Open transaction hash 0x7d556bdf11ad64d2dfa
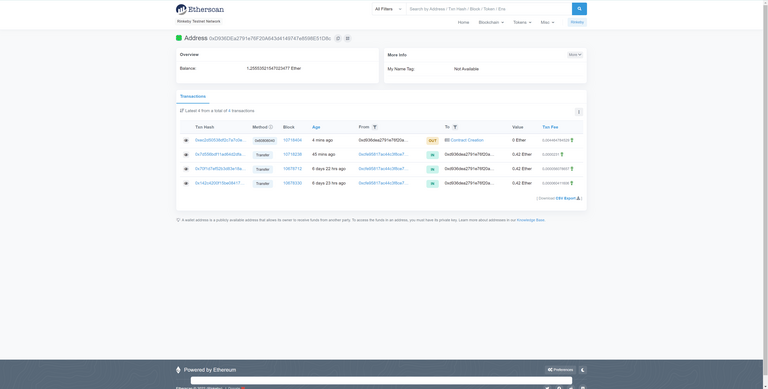 (220, 154)
